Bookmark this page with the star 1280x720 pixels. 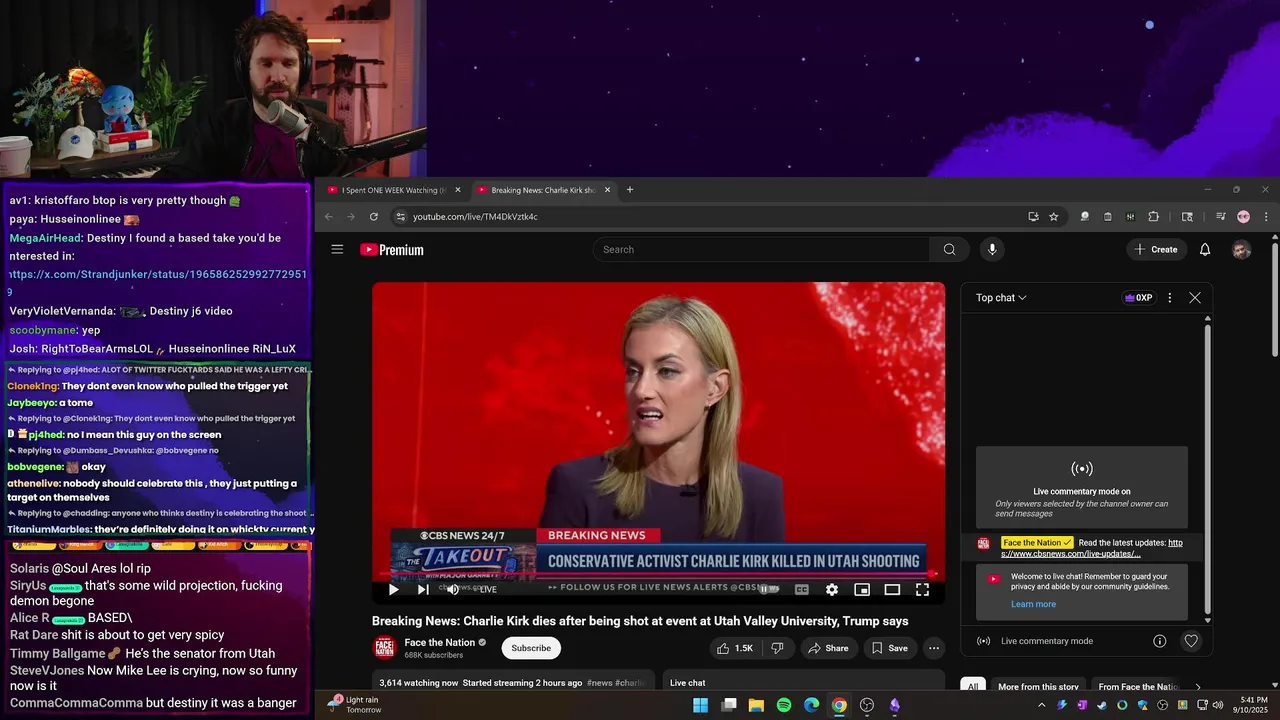point(1054,217)
